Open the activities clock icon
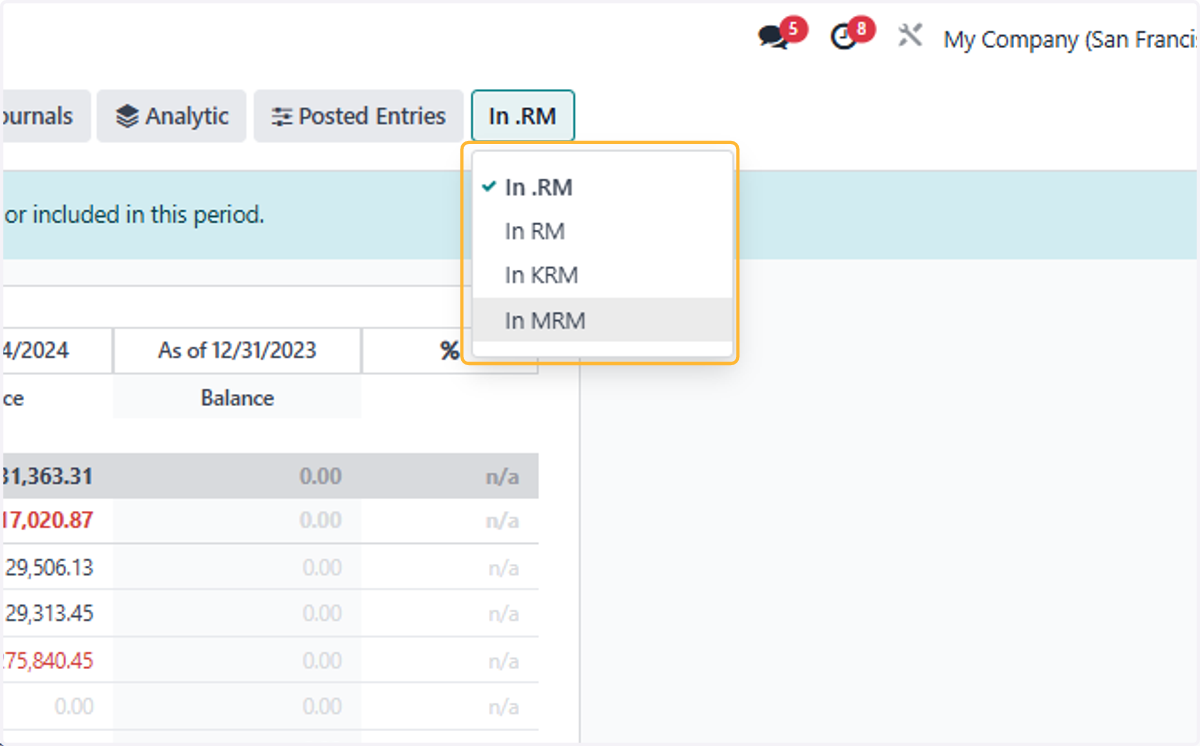The height and width of the screenshot is (746, 1200). [845, 39]
